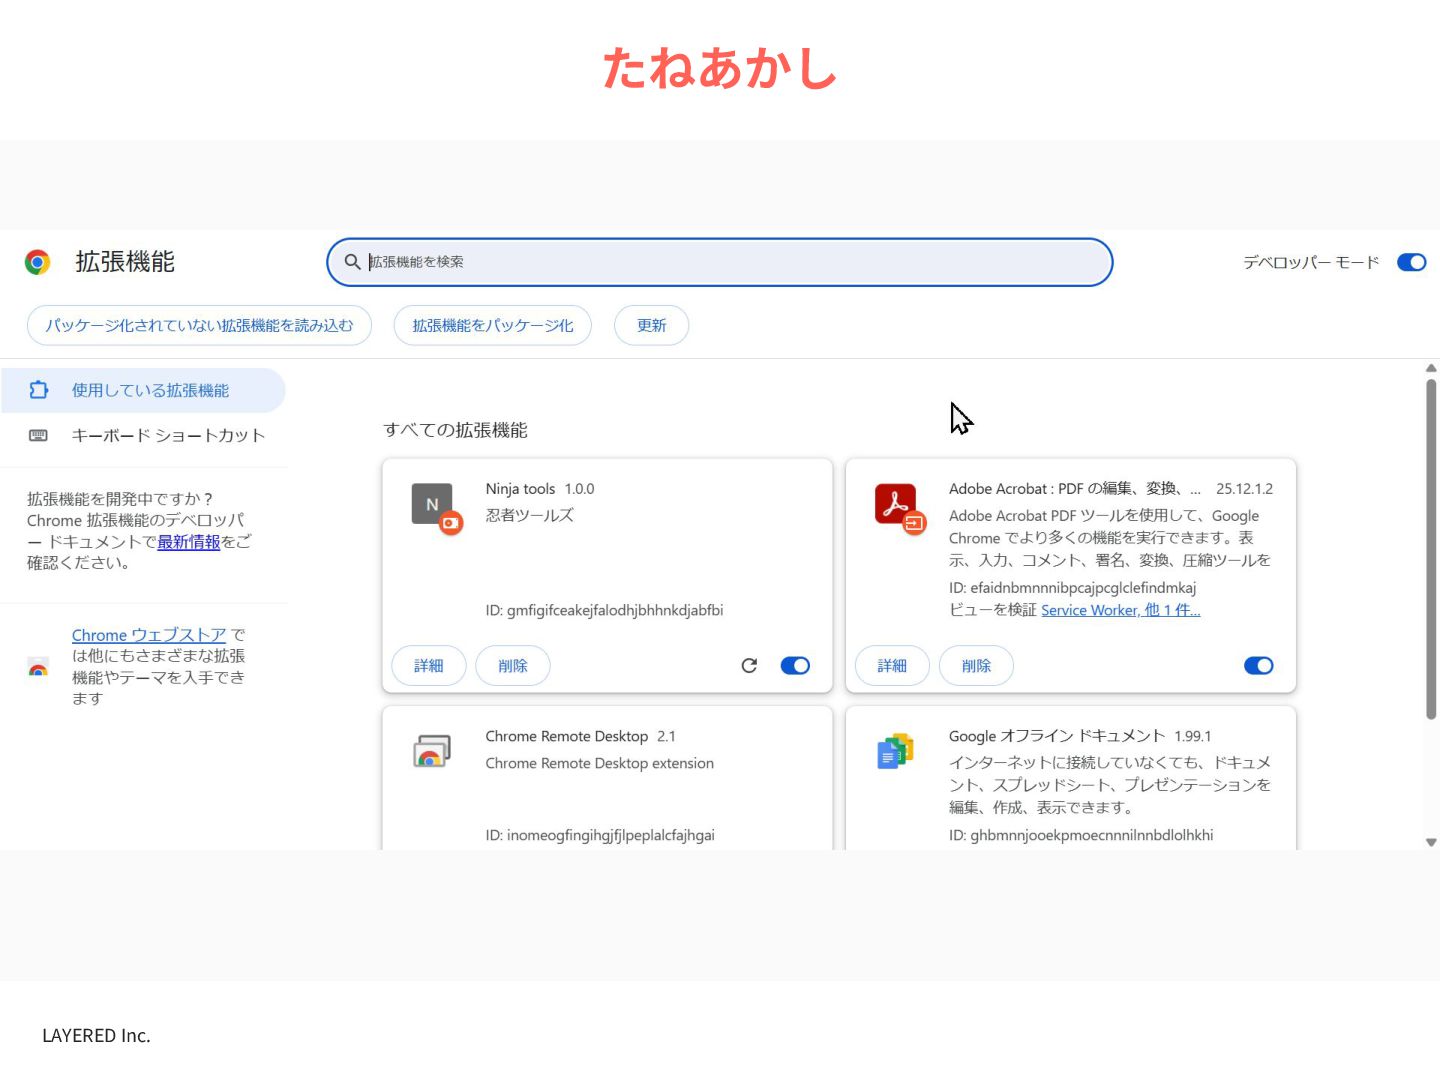Open the Chrome ウェブストア link
The width and height of the screenshot is (1440, 1080).
click(149, 635)
